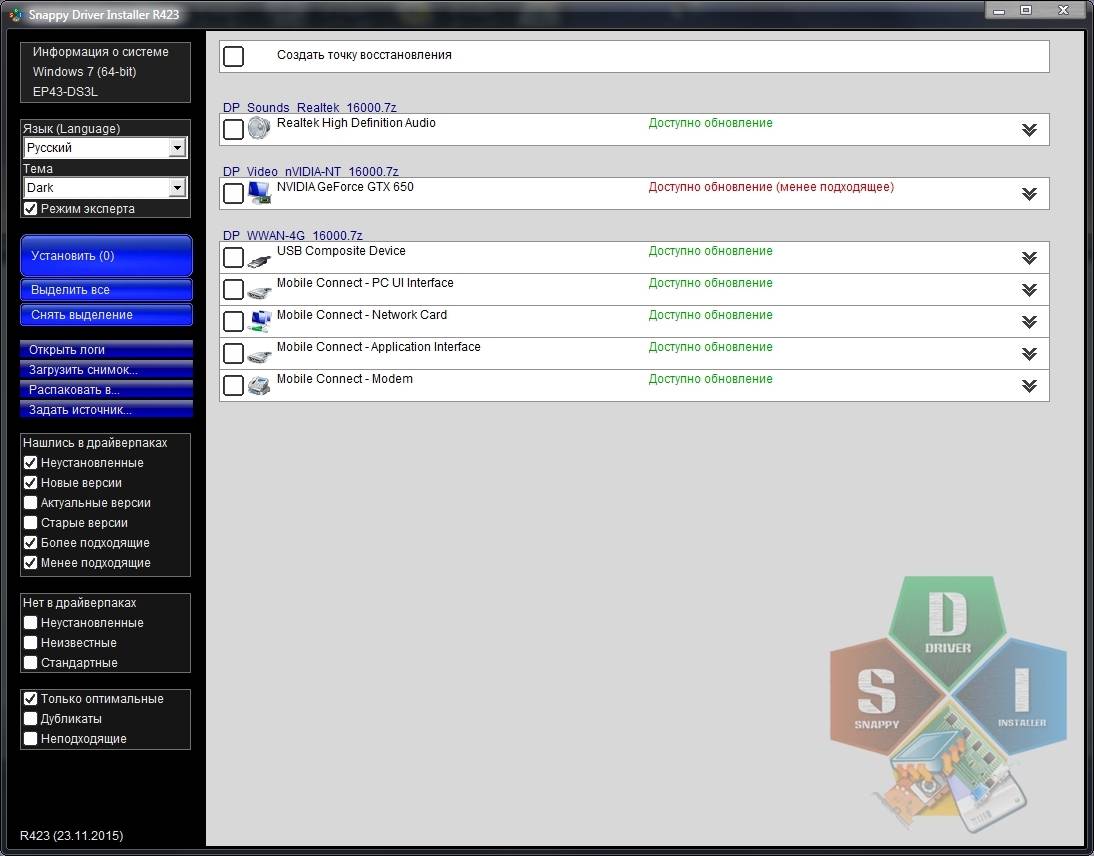Tick the create restore point checkbox
The width and height of the screenshot is (1094, 856).
pyautogui.click(x=233, y=56)
